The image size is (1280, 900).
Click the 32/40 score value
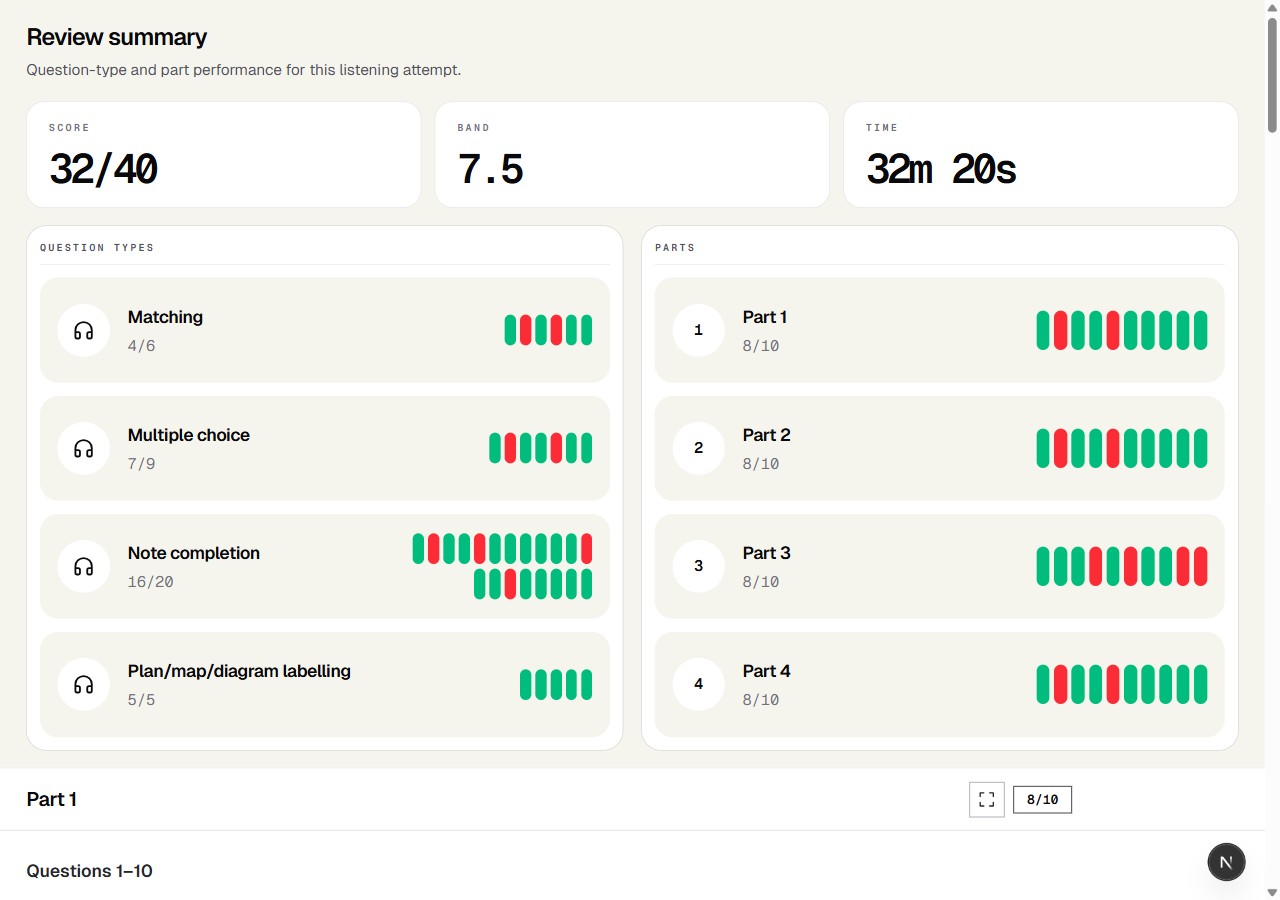(103, 169)
